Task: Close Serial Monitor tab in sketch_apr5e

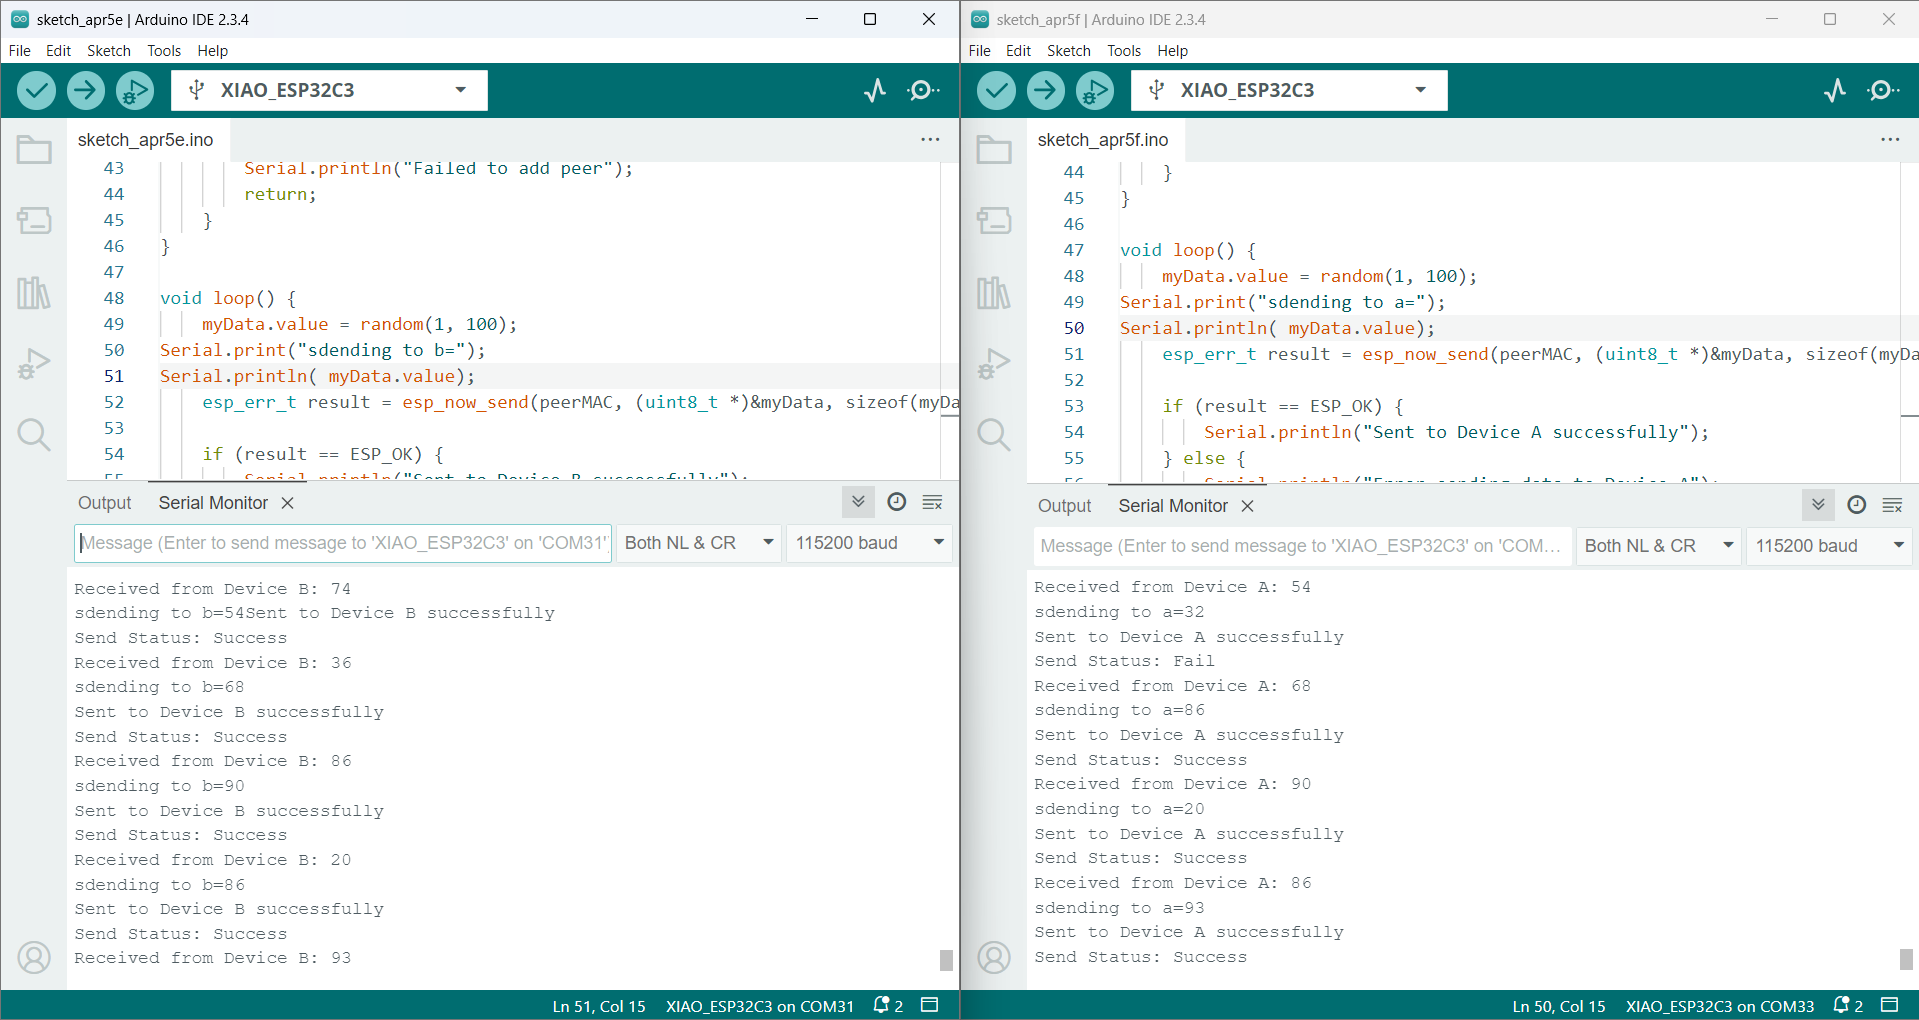Action: click(x=288, y=503)
